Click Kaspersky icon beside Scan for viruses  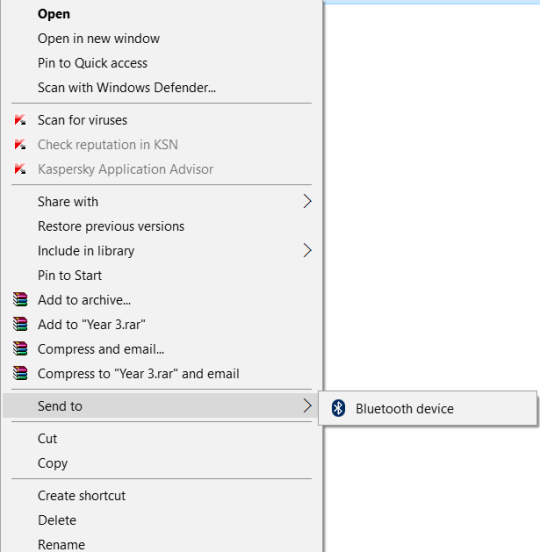[x=20, y=120]
